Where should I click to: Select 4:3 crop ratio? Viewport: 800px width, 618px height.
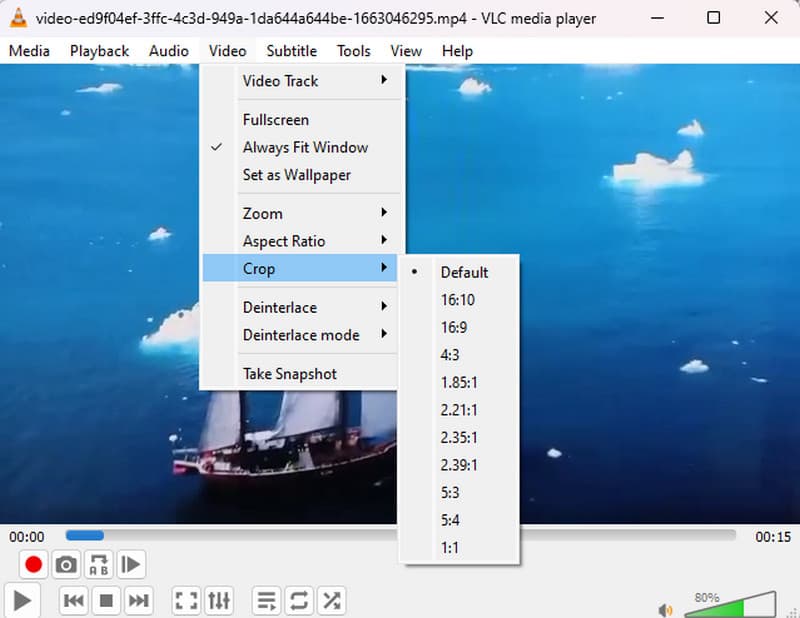tap(459, 355)
